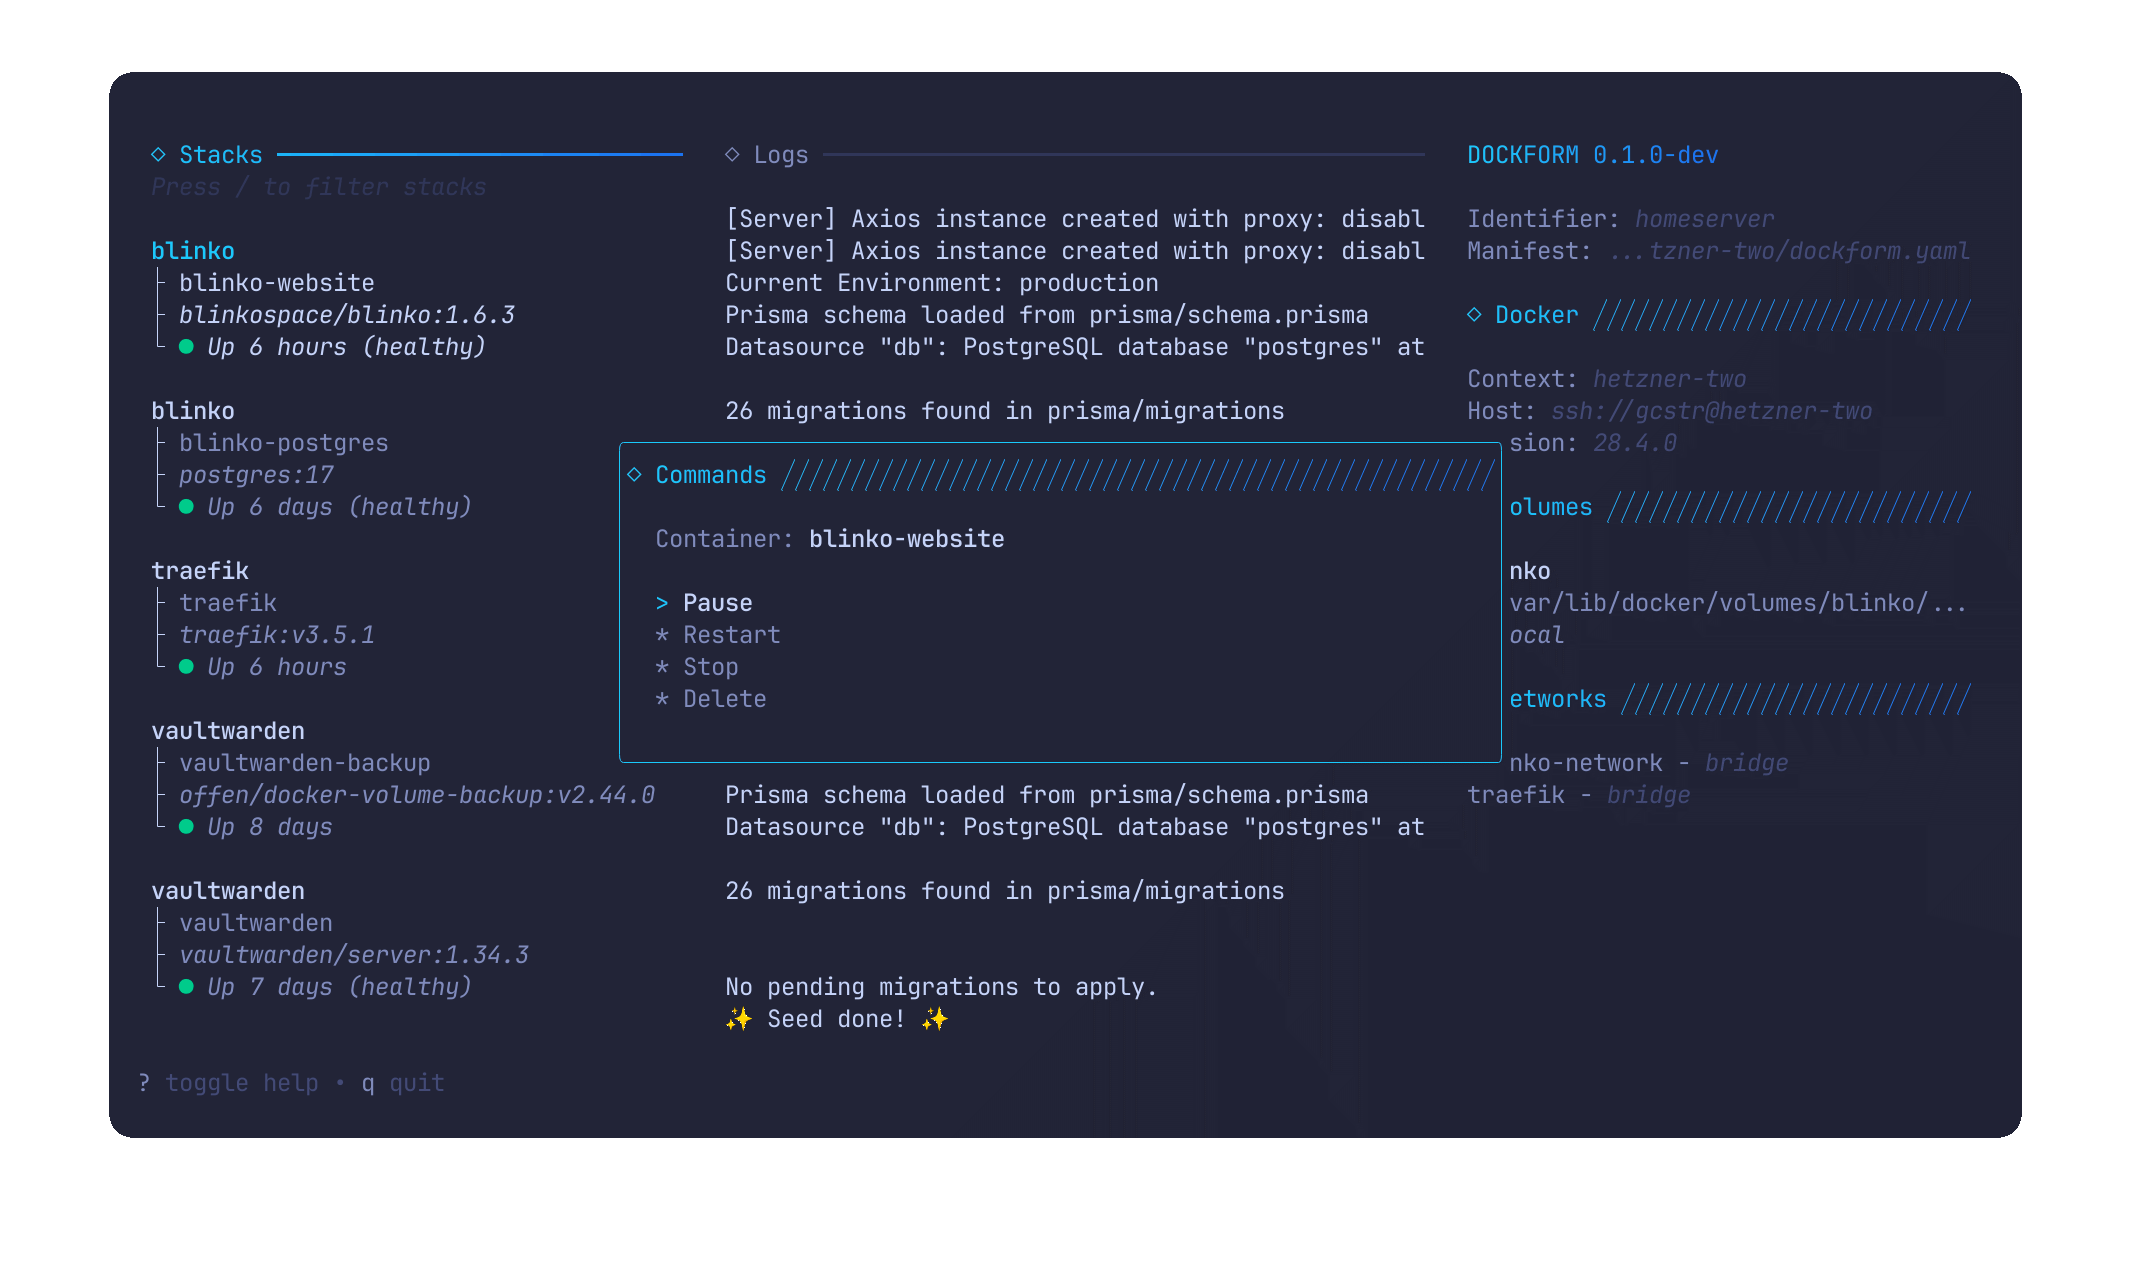Screen dimensions: 2130x1282
Task: Click the diamond icon beside Docker
Action: [1474, 314]
